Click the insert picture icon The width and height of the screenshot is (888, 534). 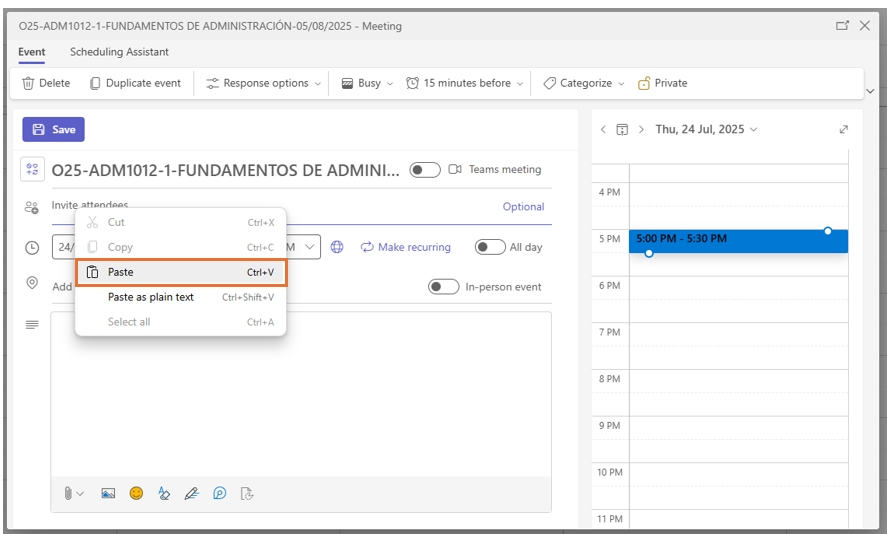point(108,494)
